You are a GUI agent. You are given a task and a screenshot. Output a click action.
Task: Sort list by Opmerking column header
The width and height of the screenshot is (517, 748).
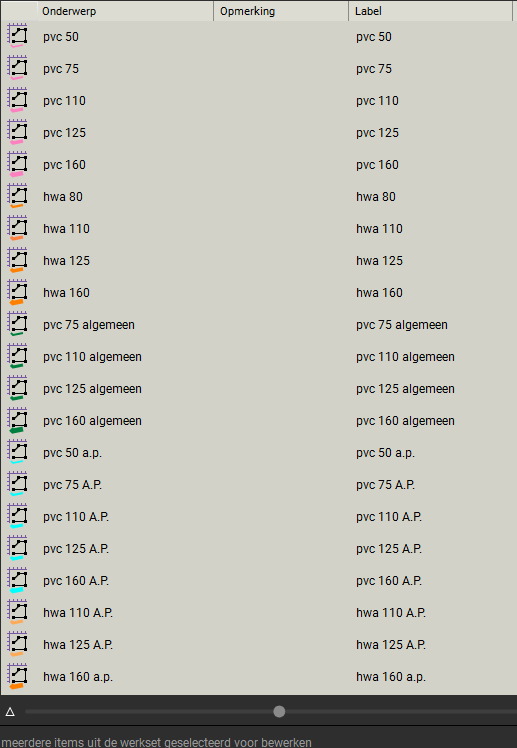(x=281, y=11)
